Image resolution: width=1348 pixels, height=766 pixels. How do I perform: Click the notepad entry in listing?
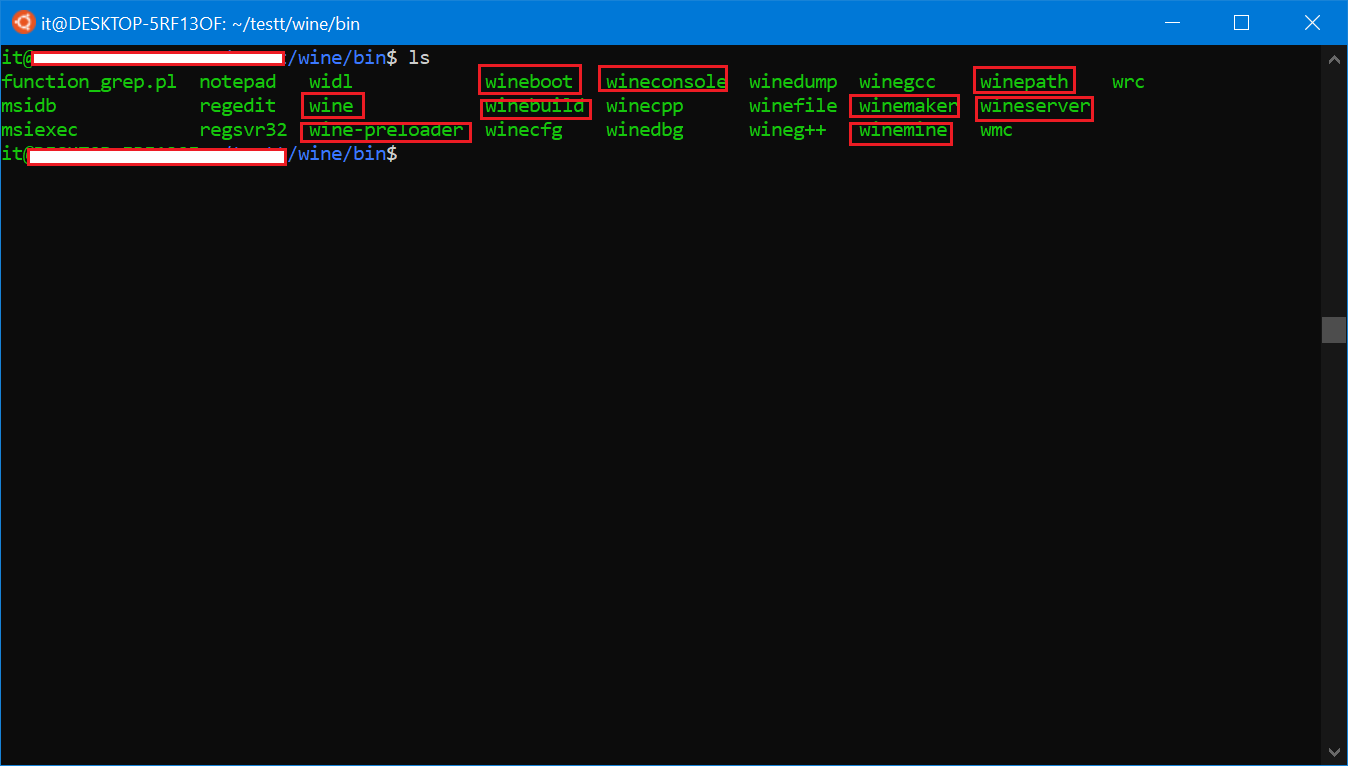(x=237, y=82)
